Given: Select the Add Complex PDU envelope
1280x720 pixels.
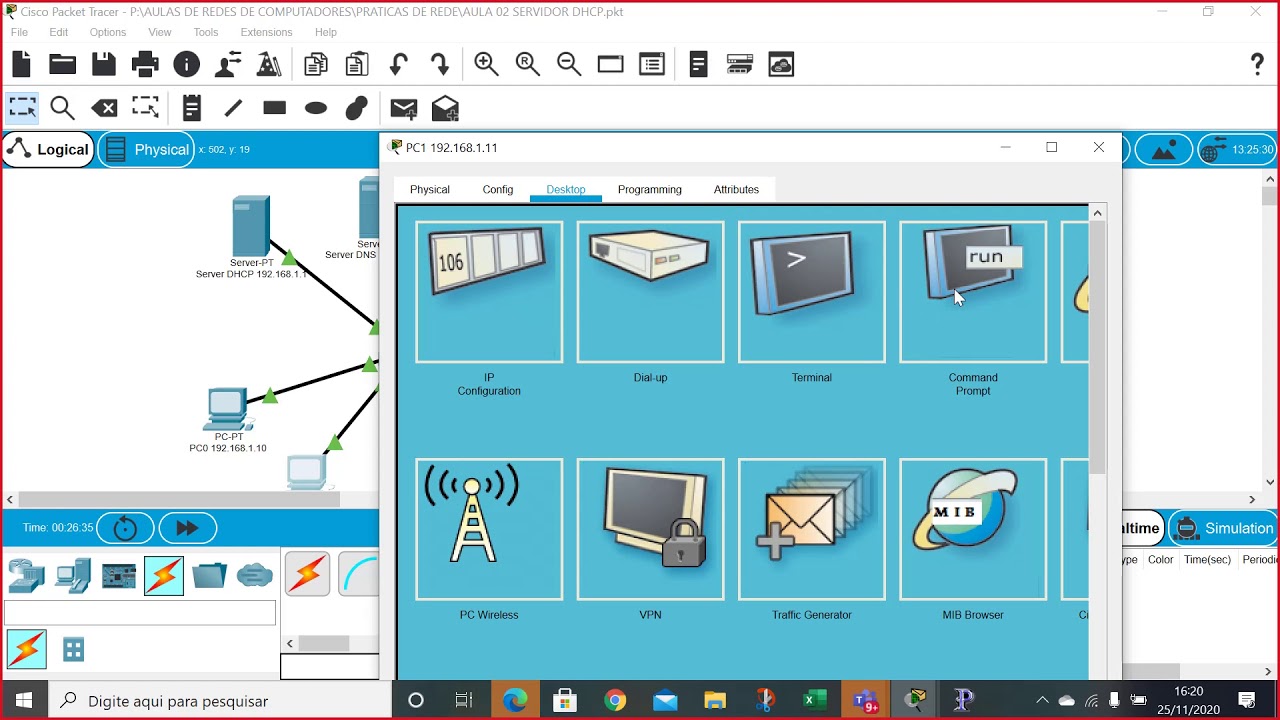Looking at the screenshot, I should pos(445,108).
